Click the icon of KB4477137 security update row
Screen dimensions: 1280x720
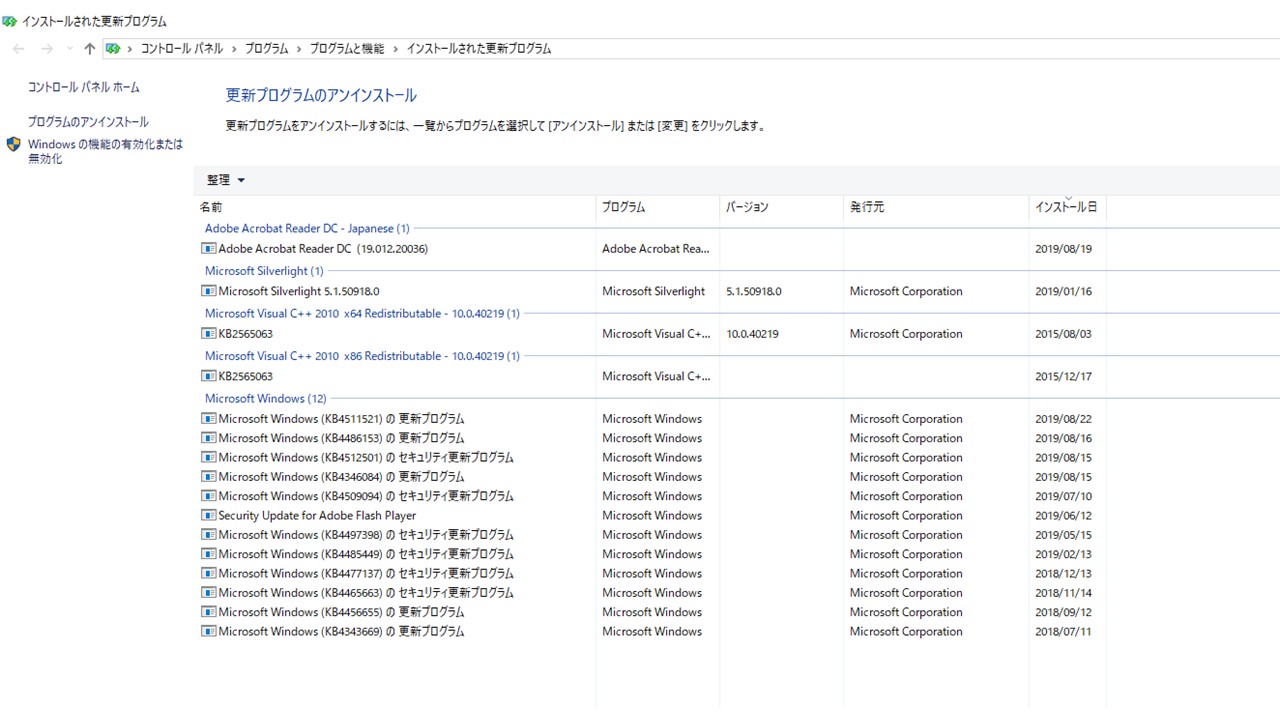[208, 573]
